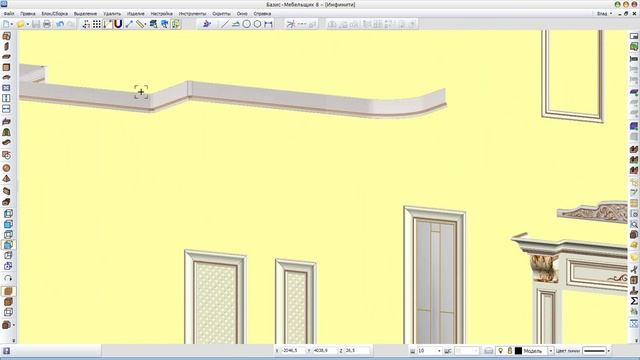Create a new document with the blank page icon
Viewport: 640px width, 360px height.
6,24
